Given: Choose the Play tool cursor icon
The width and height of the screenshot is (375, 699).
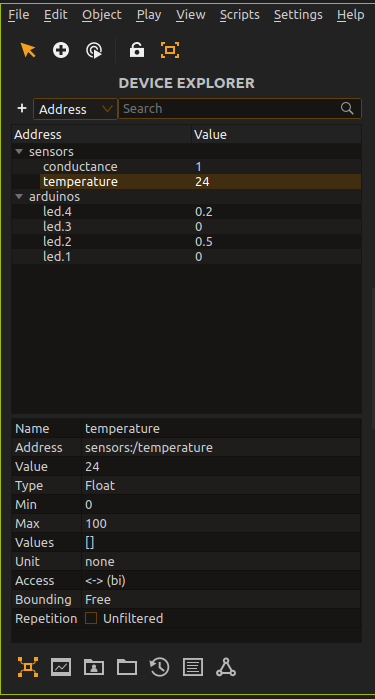Looking at the screenshot, I should coord(94,50).
